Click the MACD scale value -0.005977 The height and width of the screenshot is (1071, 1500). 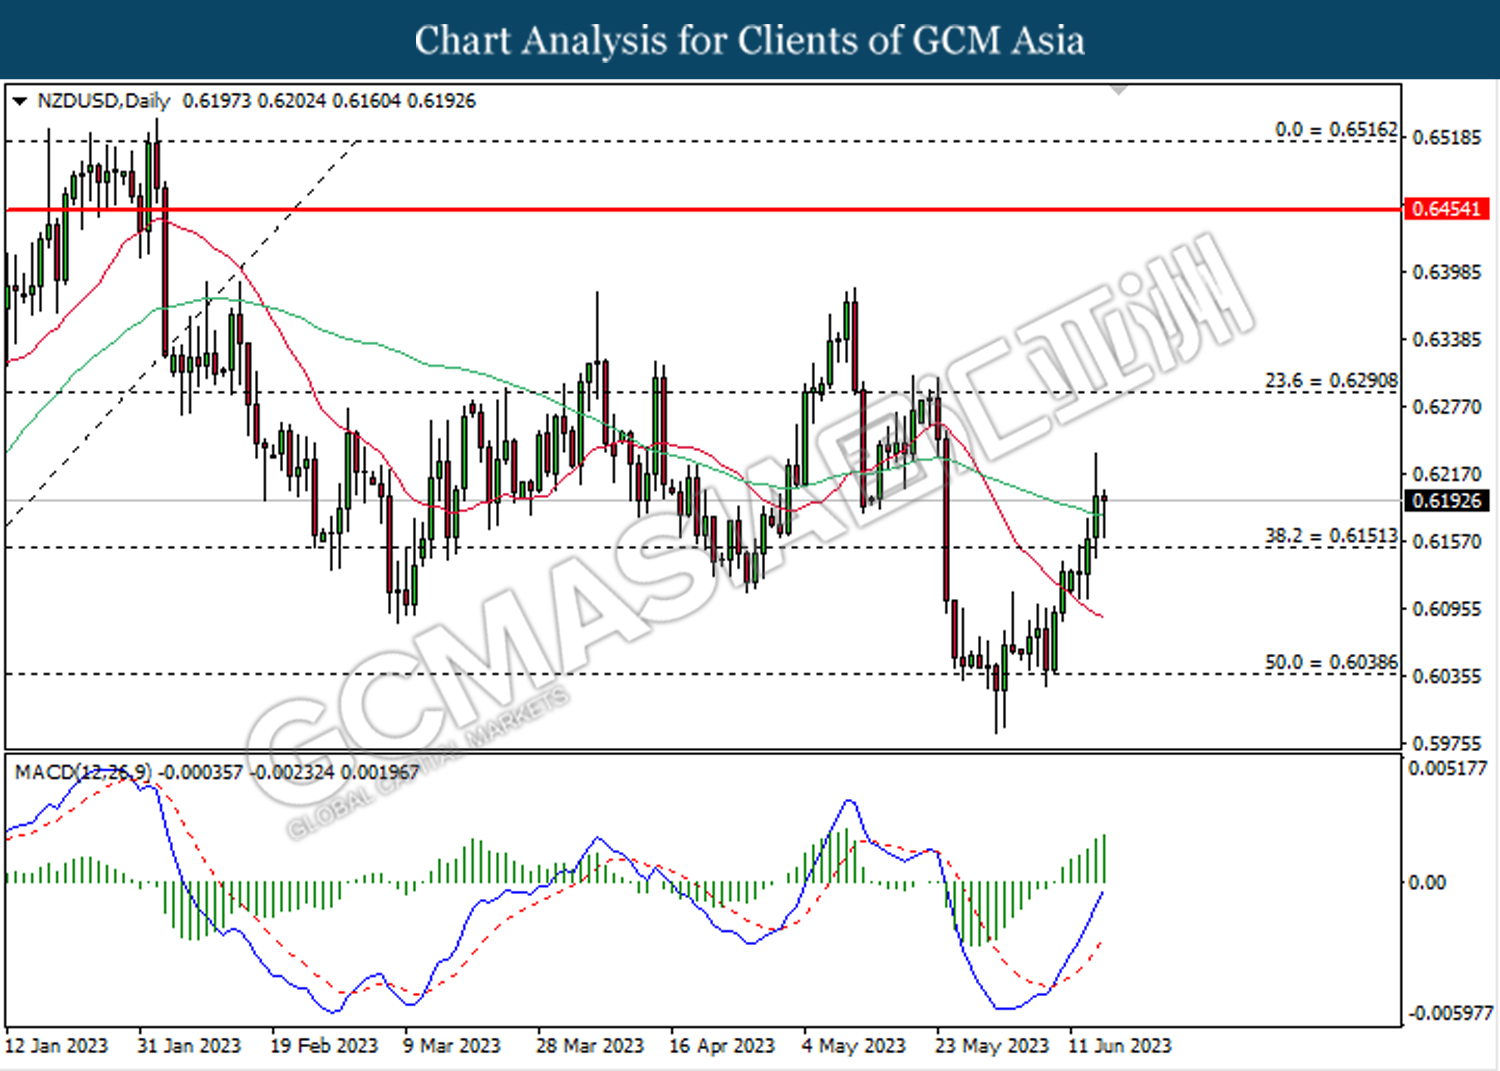point(1450,1013)
